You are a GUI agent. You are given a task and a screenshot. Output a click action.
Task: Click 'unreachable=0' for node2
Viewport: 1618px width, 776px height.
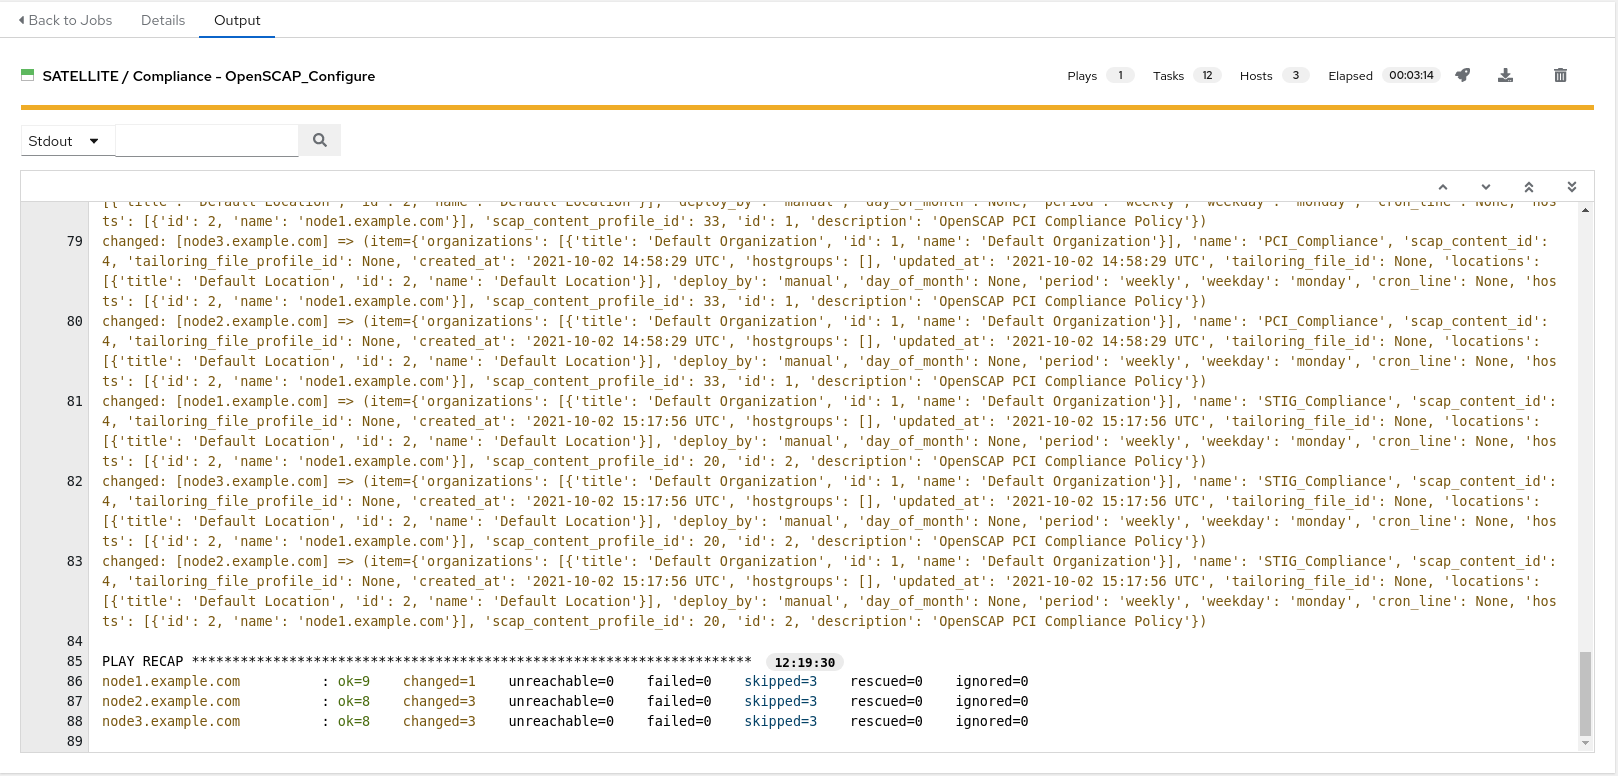(x=561, y=701)
